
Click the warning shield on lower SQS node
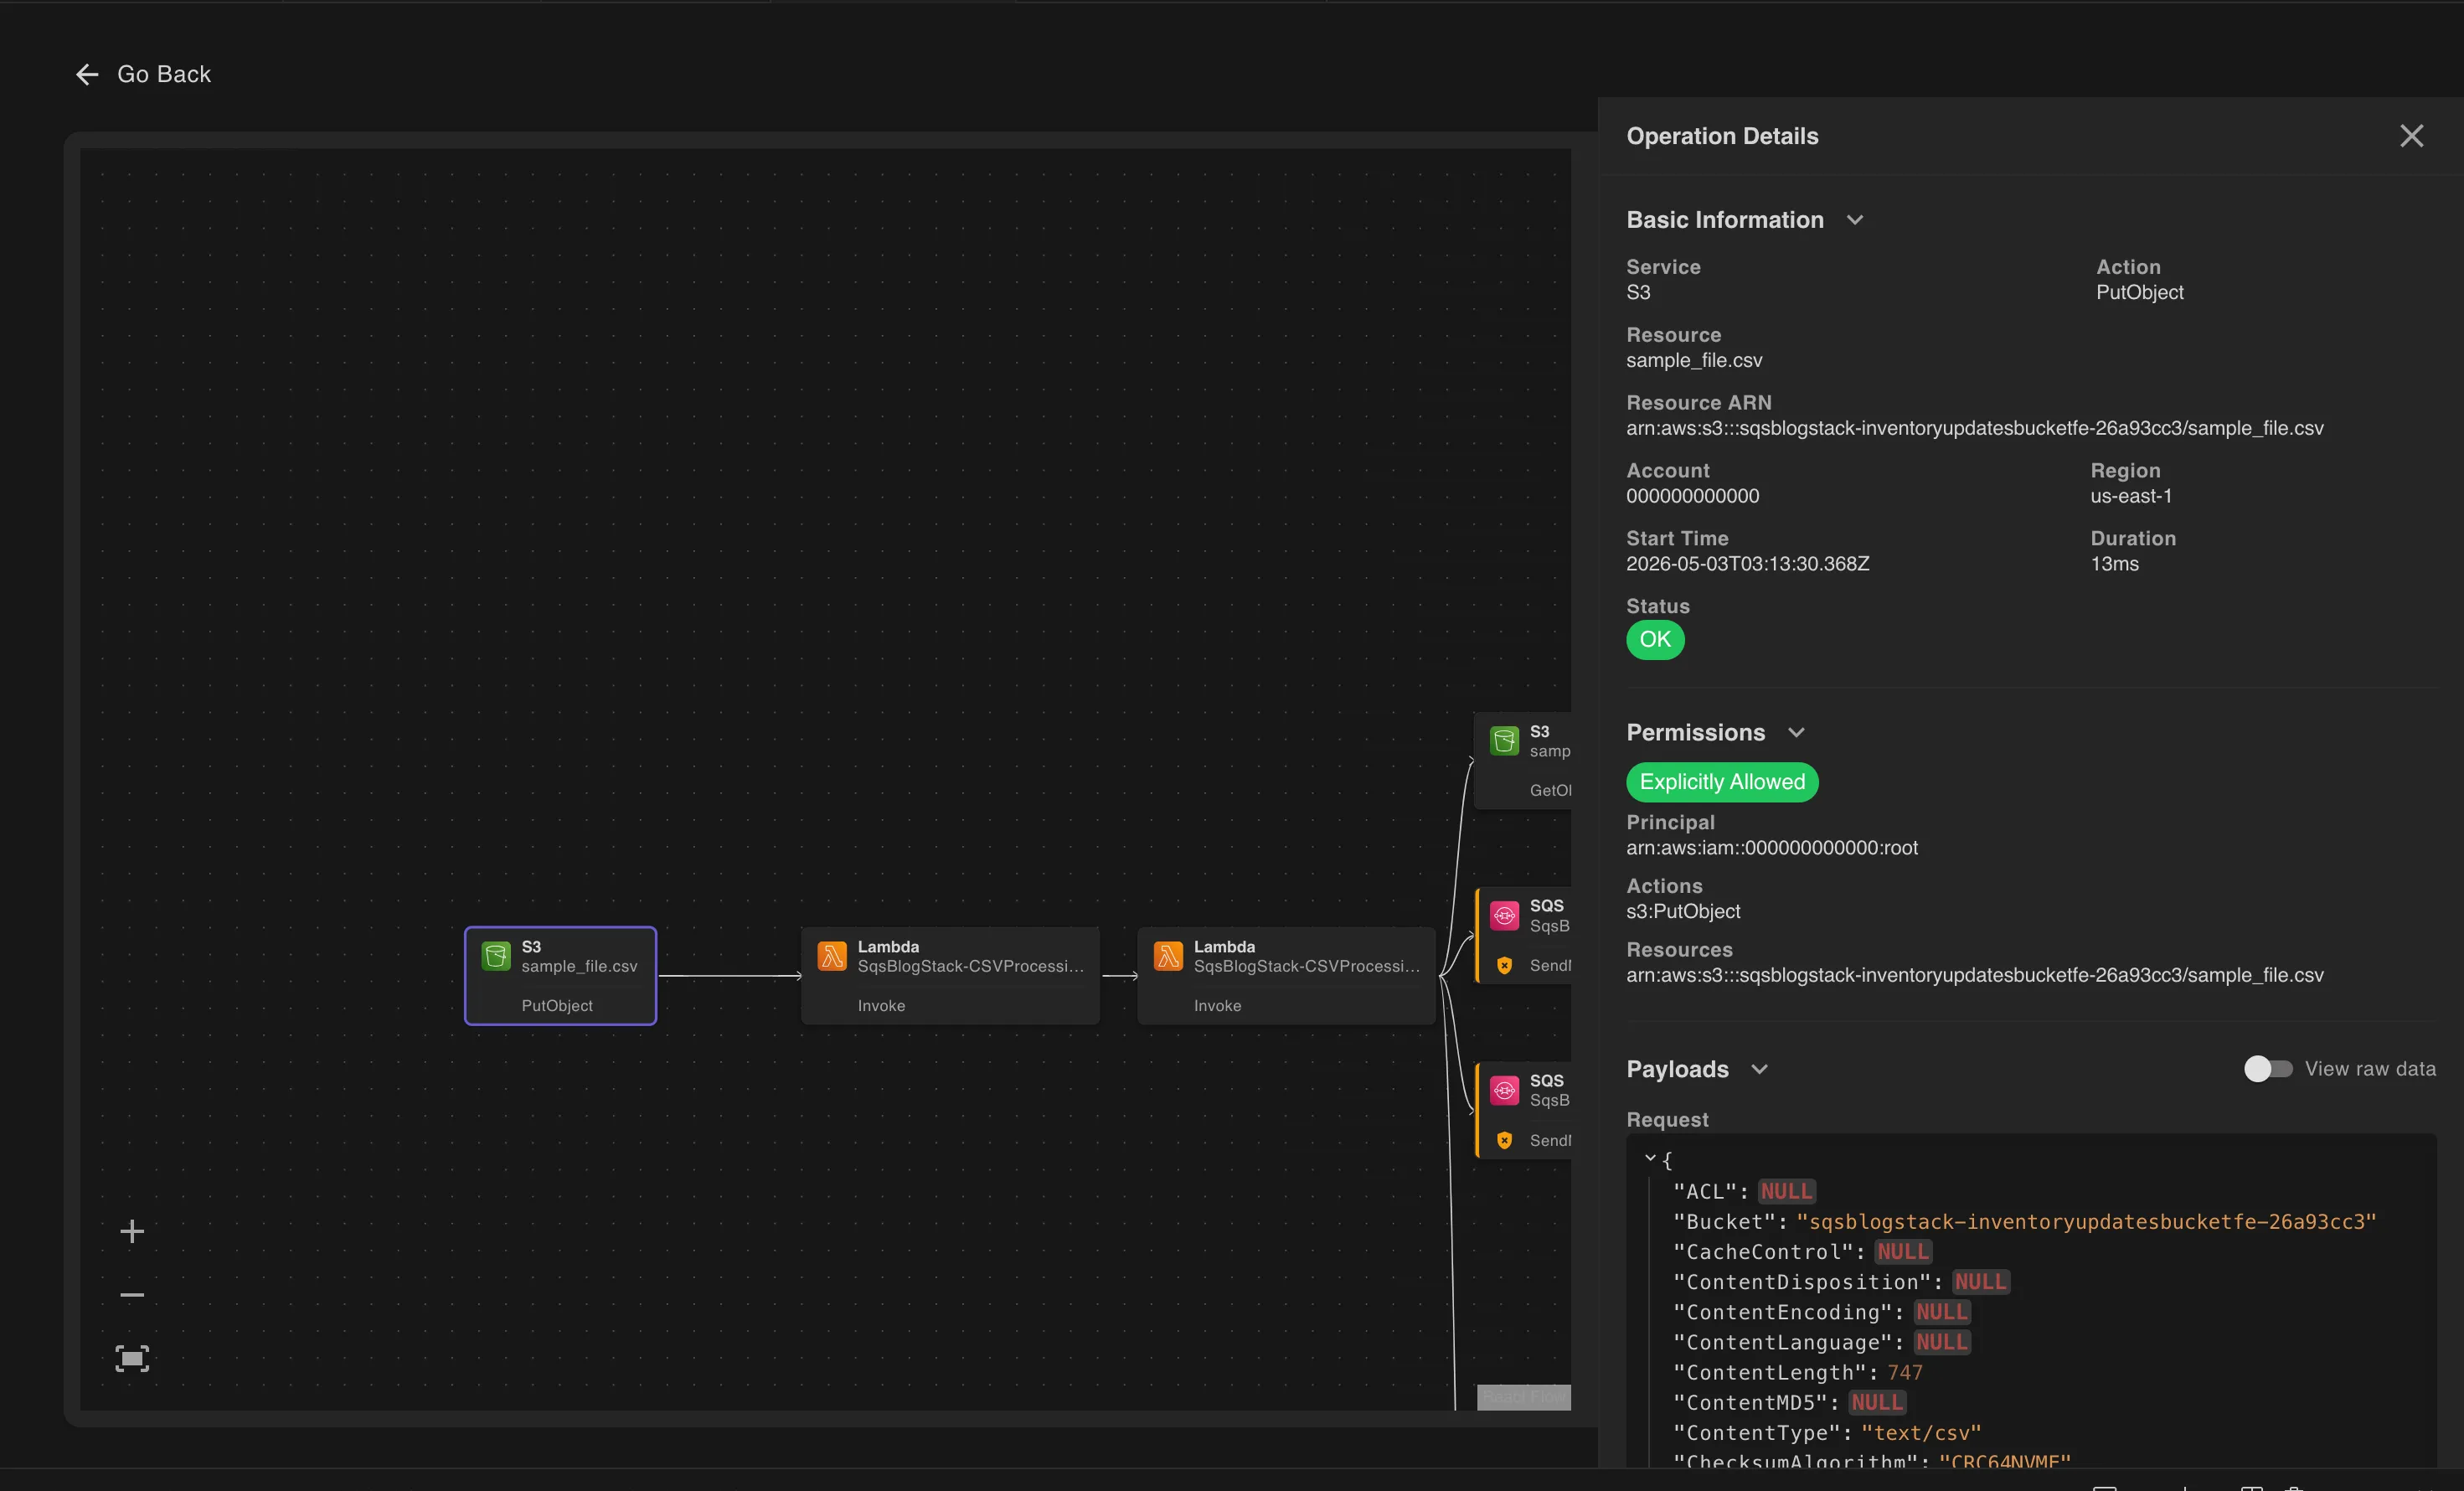pos(1504,1140)
